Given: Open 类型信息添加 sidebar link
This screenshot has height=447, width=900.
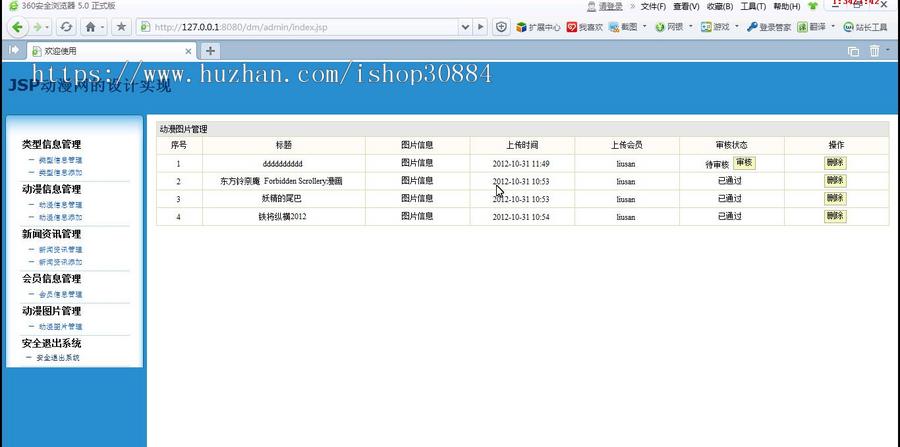Looking at the screenshot, I should (60, 173).
